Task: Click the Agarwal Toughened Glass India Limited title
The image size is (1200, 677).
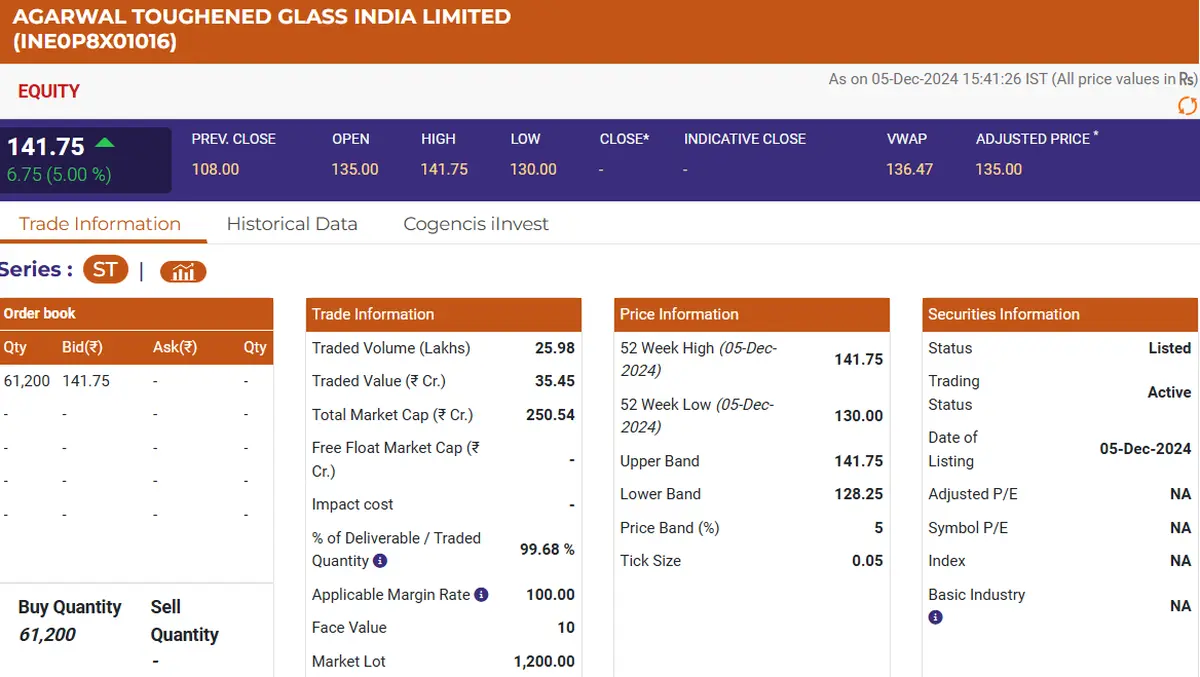Action: click(262, 29)
